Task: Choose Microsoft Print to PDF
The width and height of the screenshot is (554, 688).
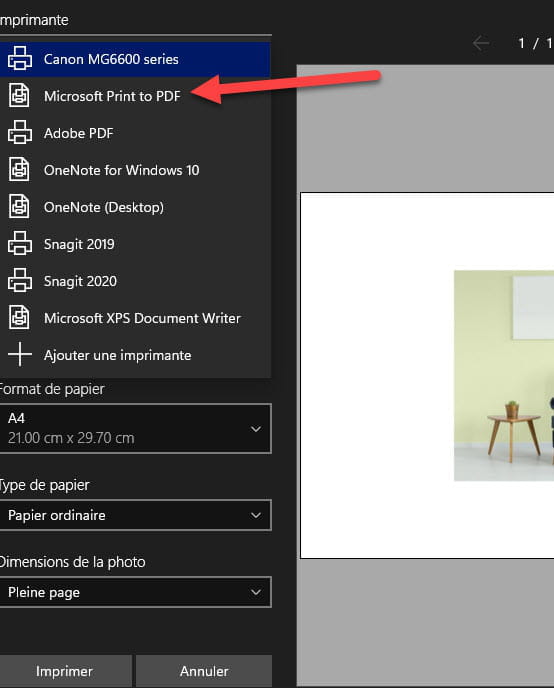Action: point(135,96)
